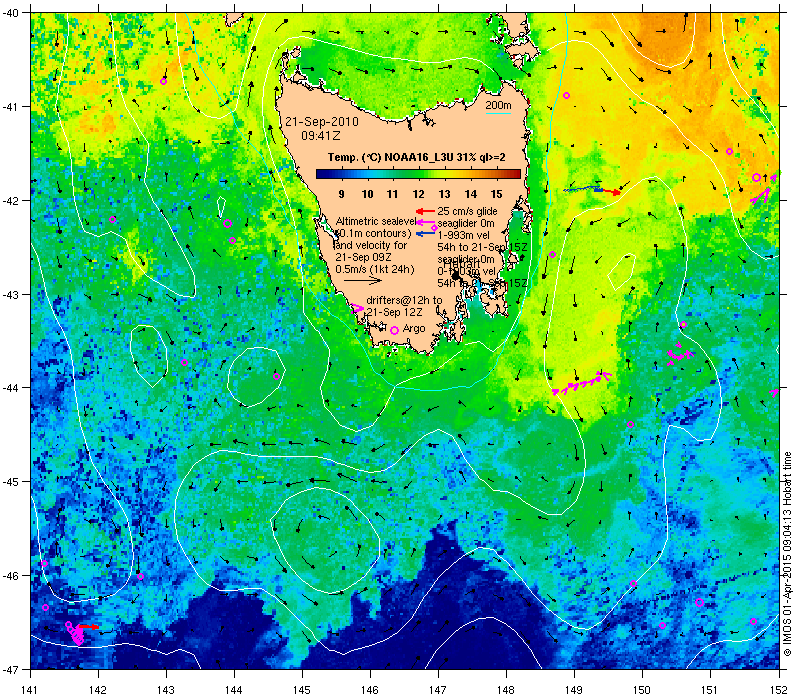Click the black 0.5m/s velocity scale arrow
Viewport: 800px width, 700px height.
pos(362,280)
